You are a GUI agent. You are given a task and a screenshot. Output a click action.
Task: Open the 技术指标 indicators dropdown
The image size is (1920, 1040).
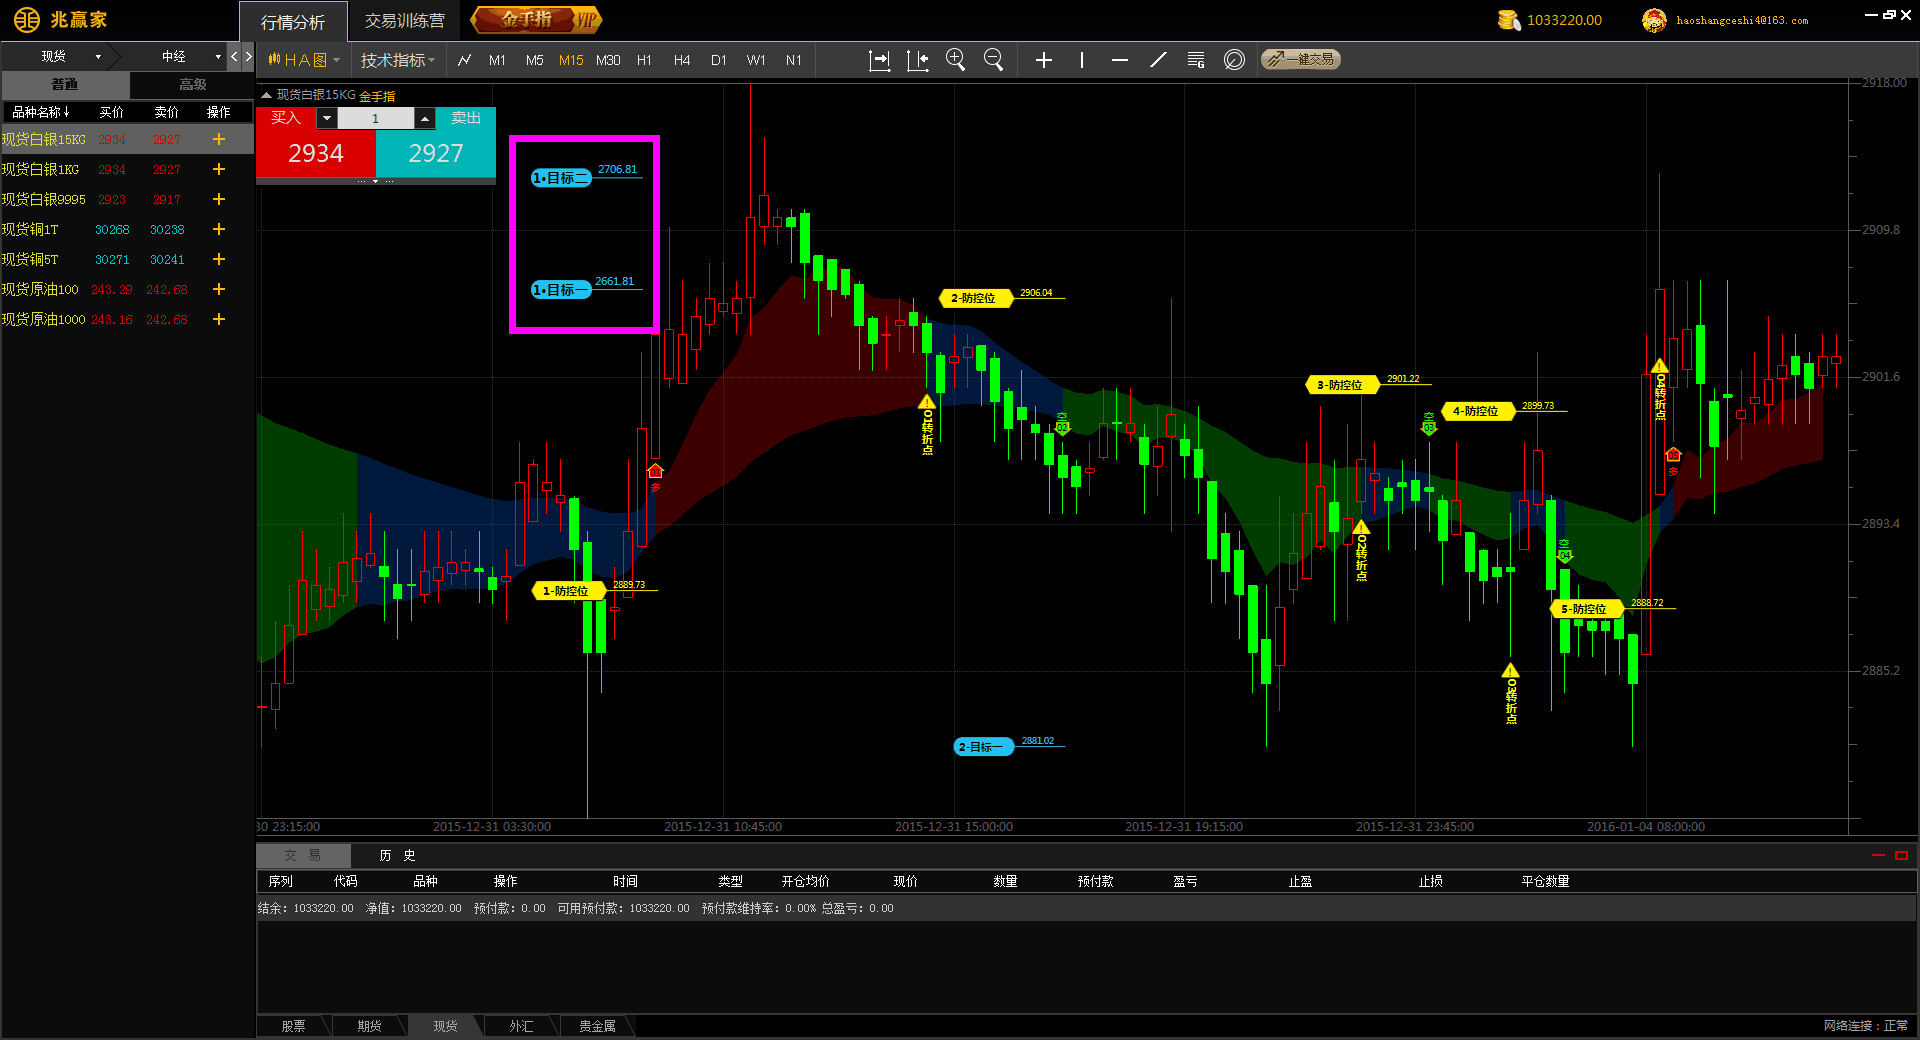point(398,60)
